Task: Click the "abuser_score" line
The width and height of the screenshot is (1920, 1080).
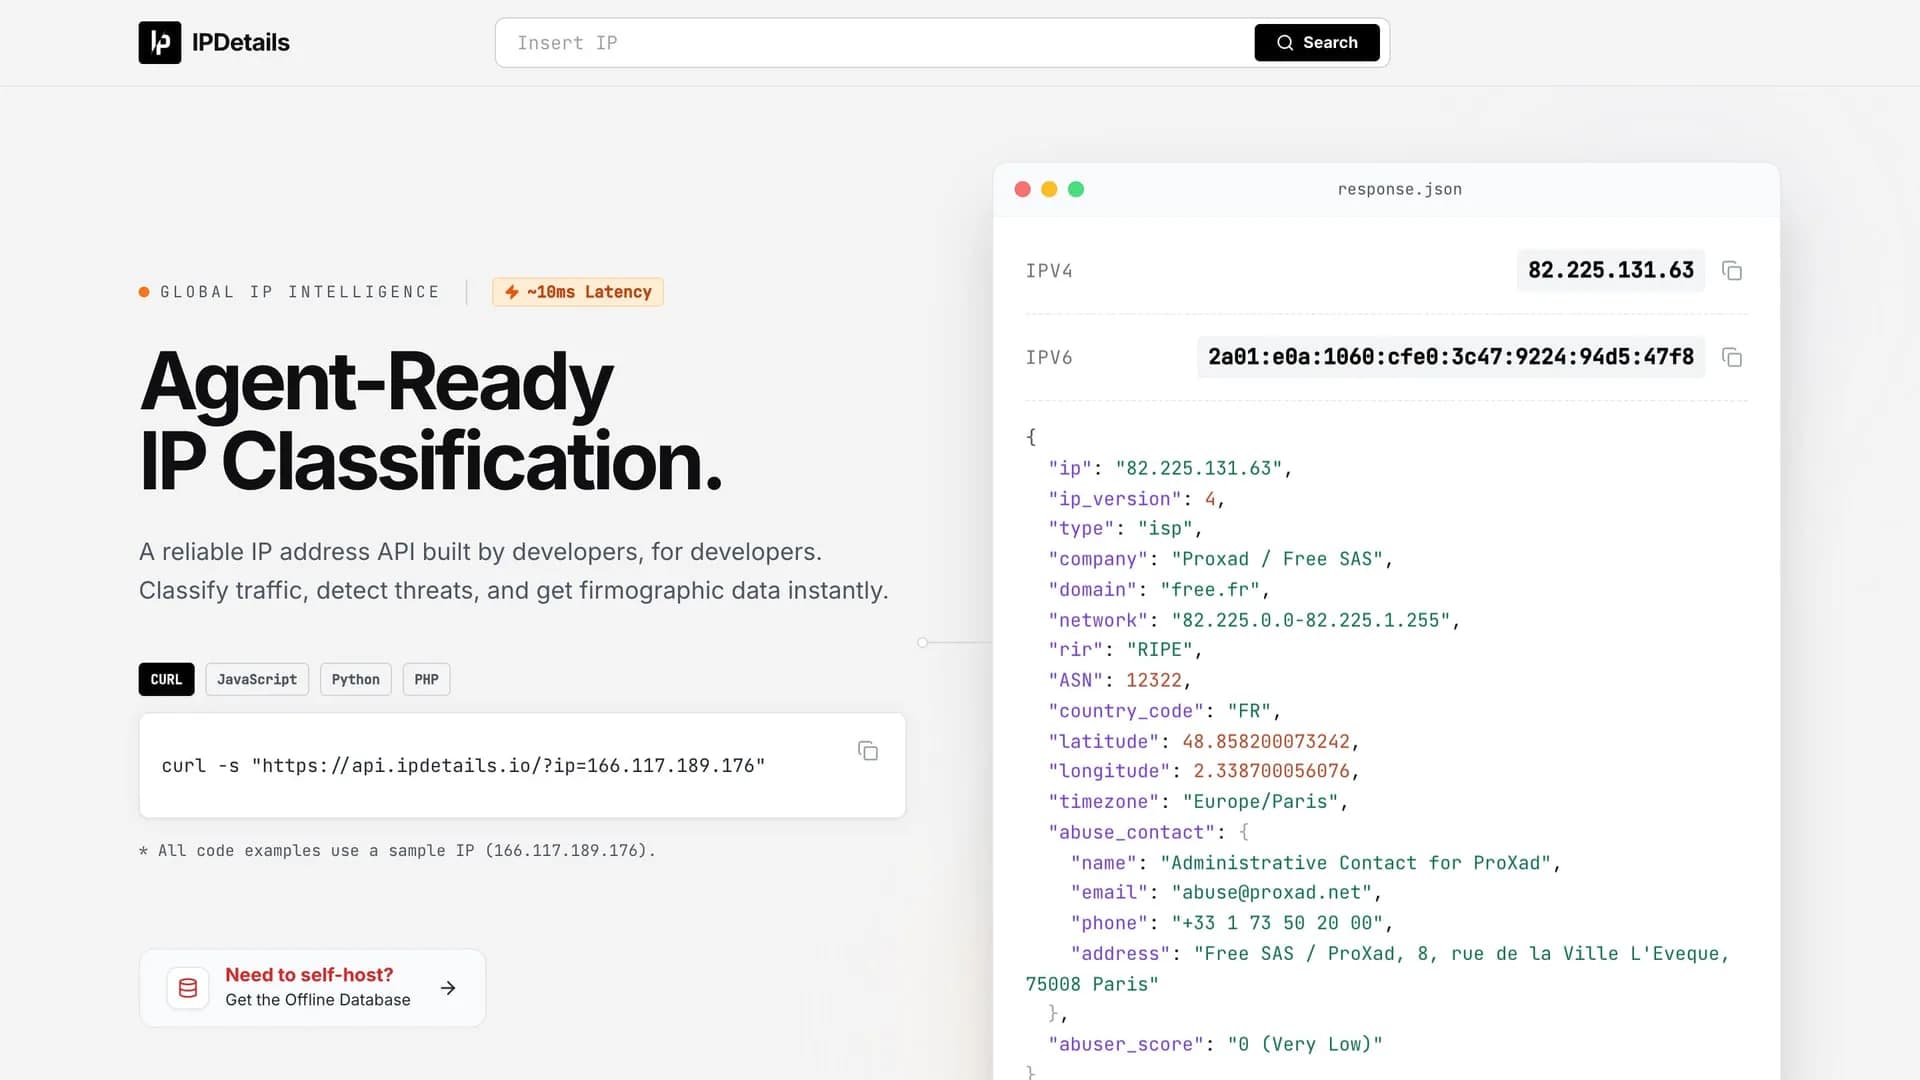Action: tap(1216, 1044)
